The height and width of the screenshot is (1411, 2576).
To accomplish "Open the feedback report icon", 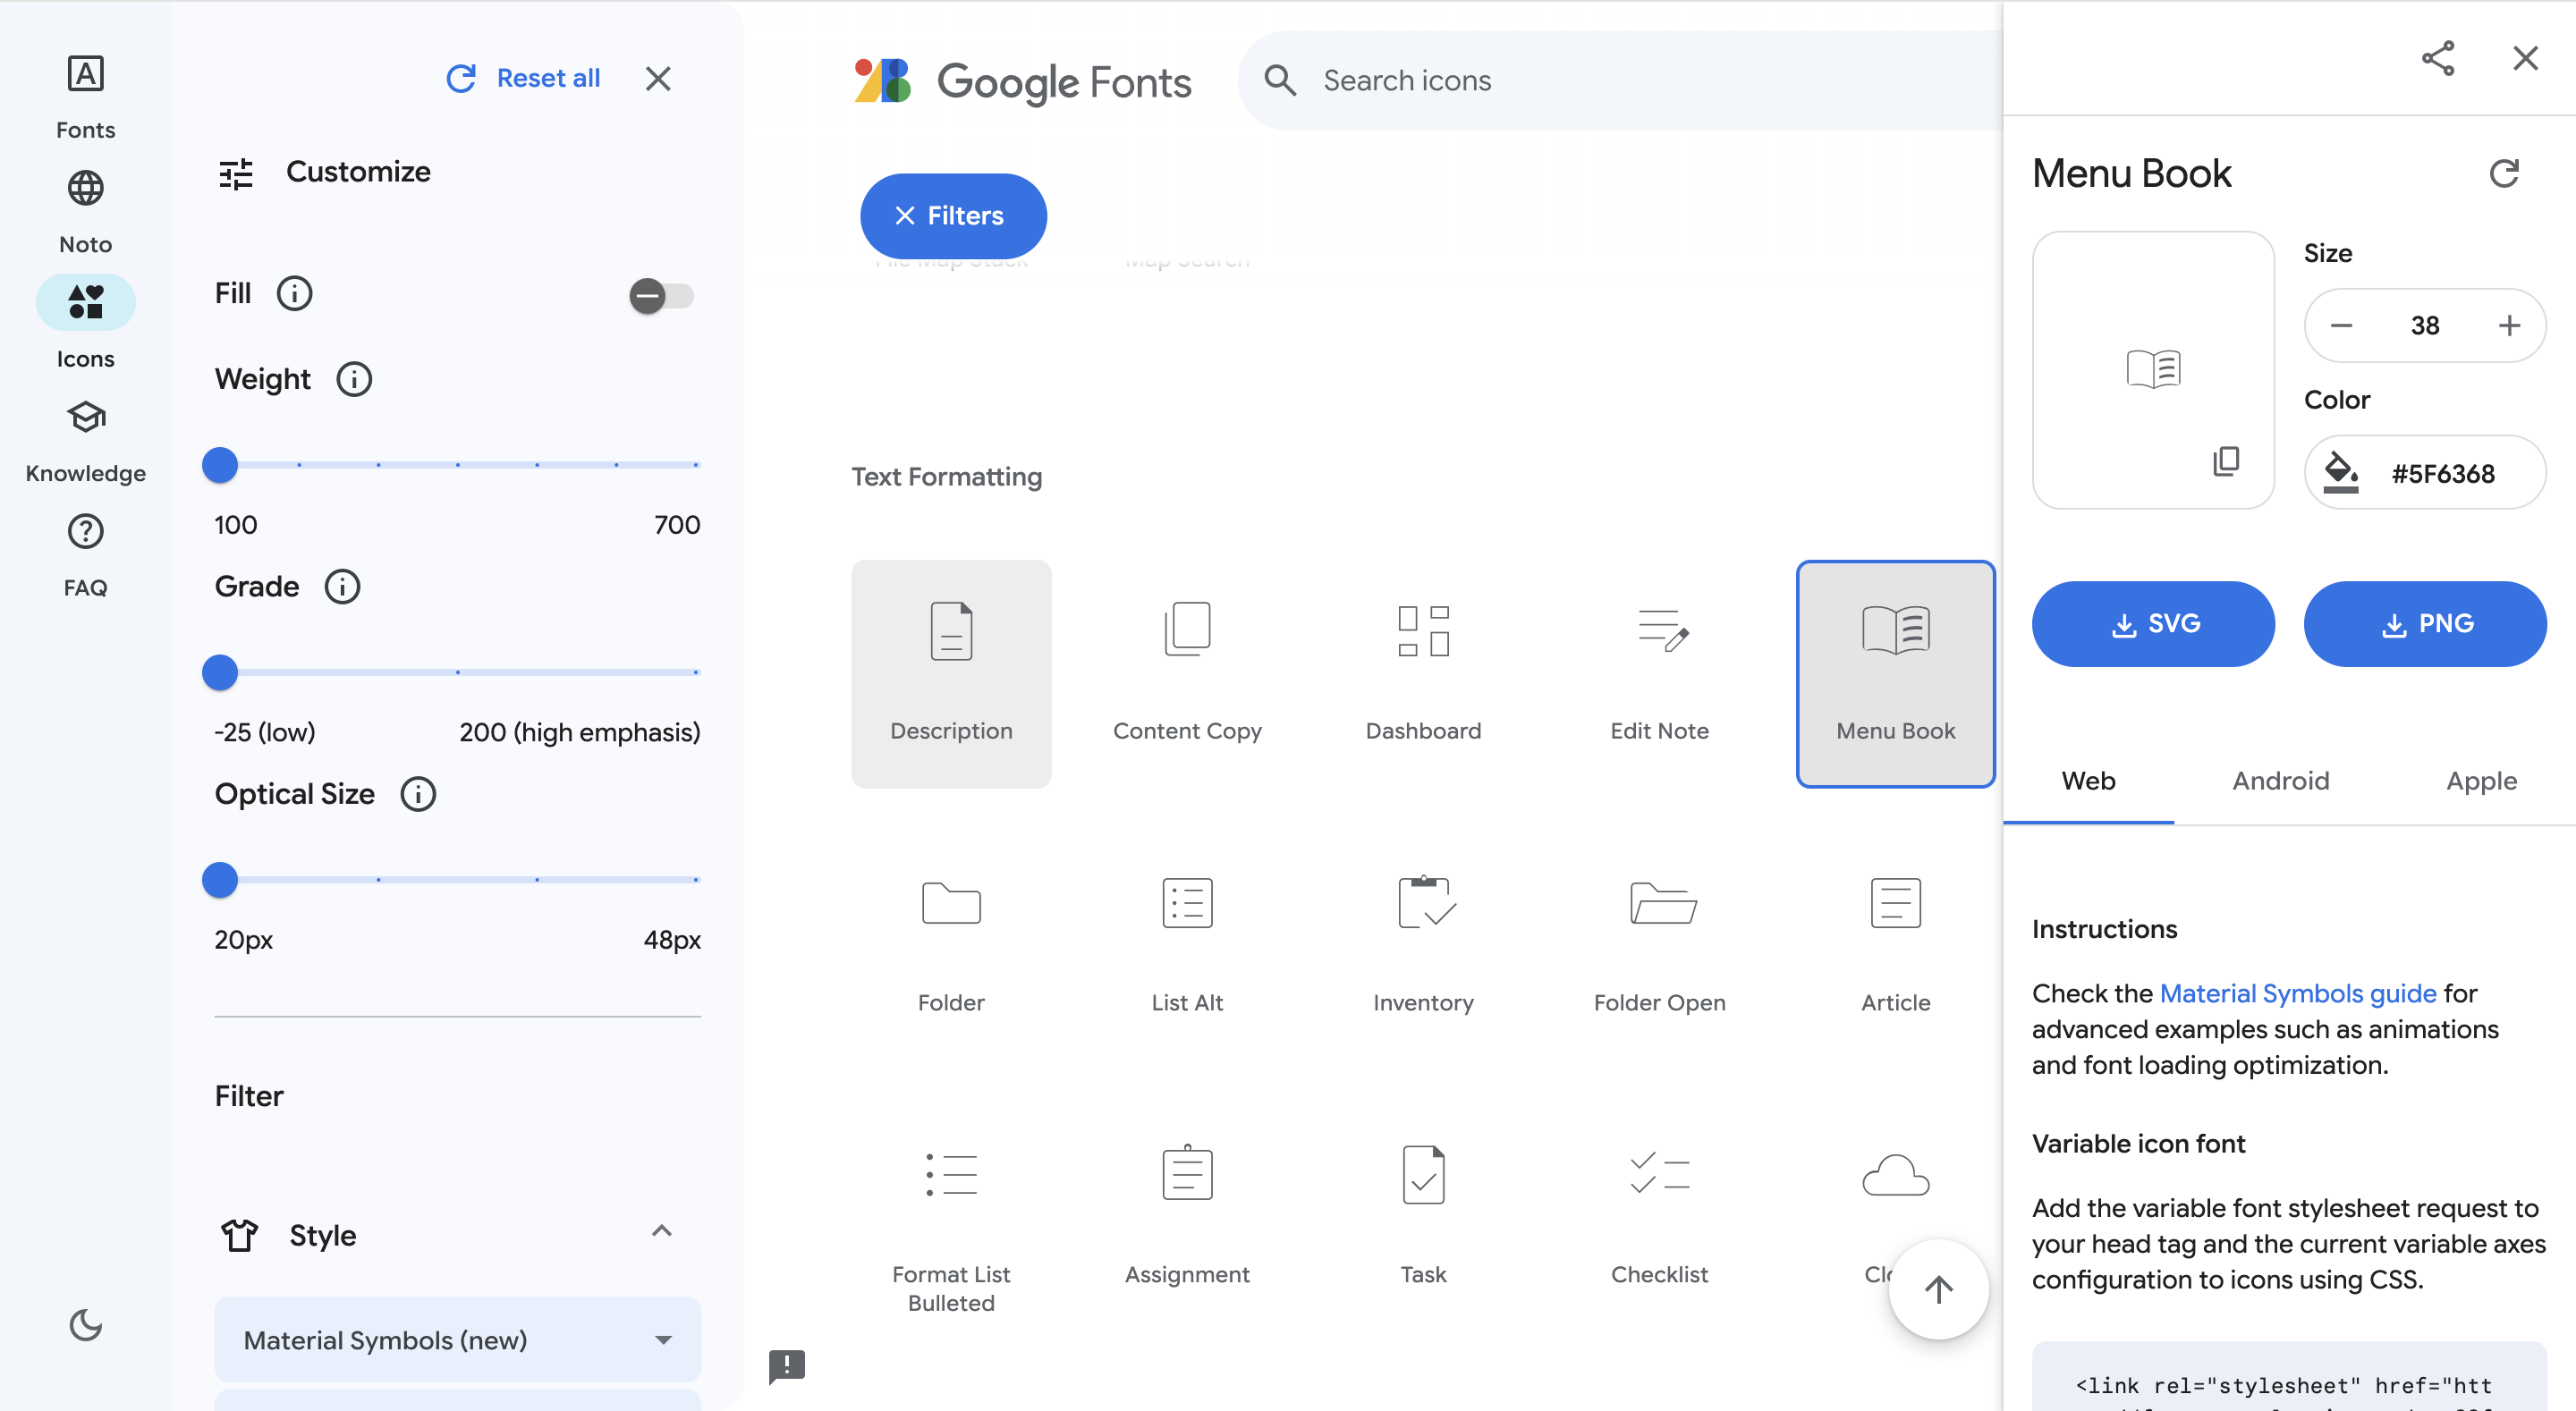I will [x=787, y=1366].
